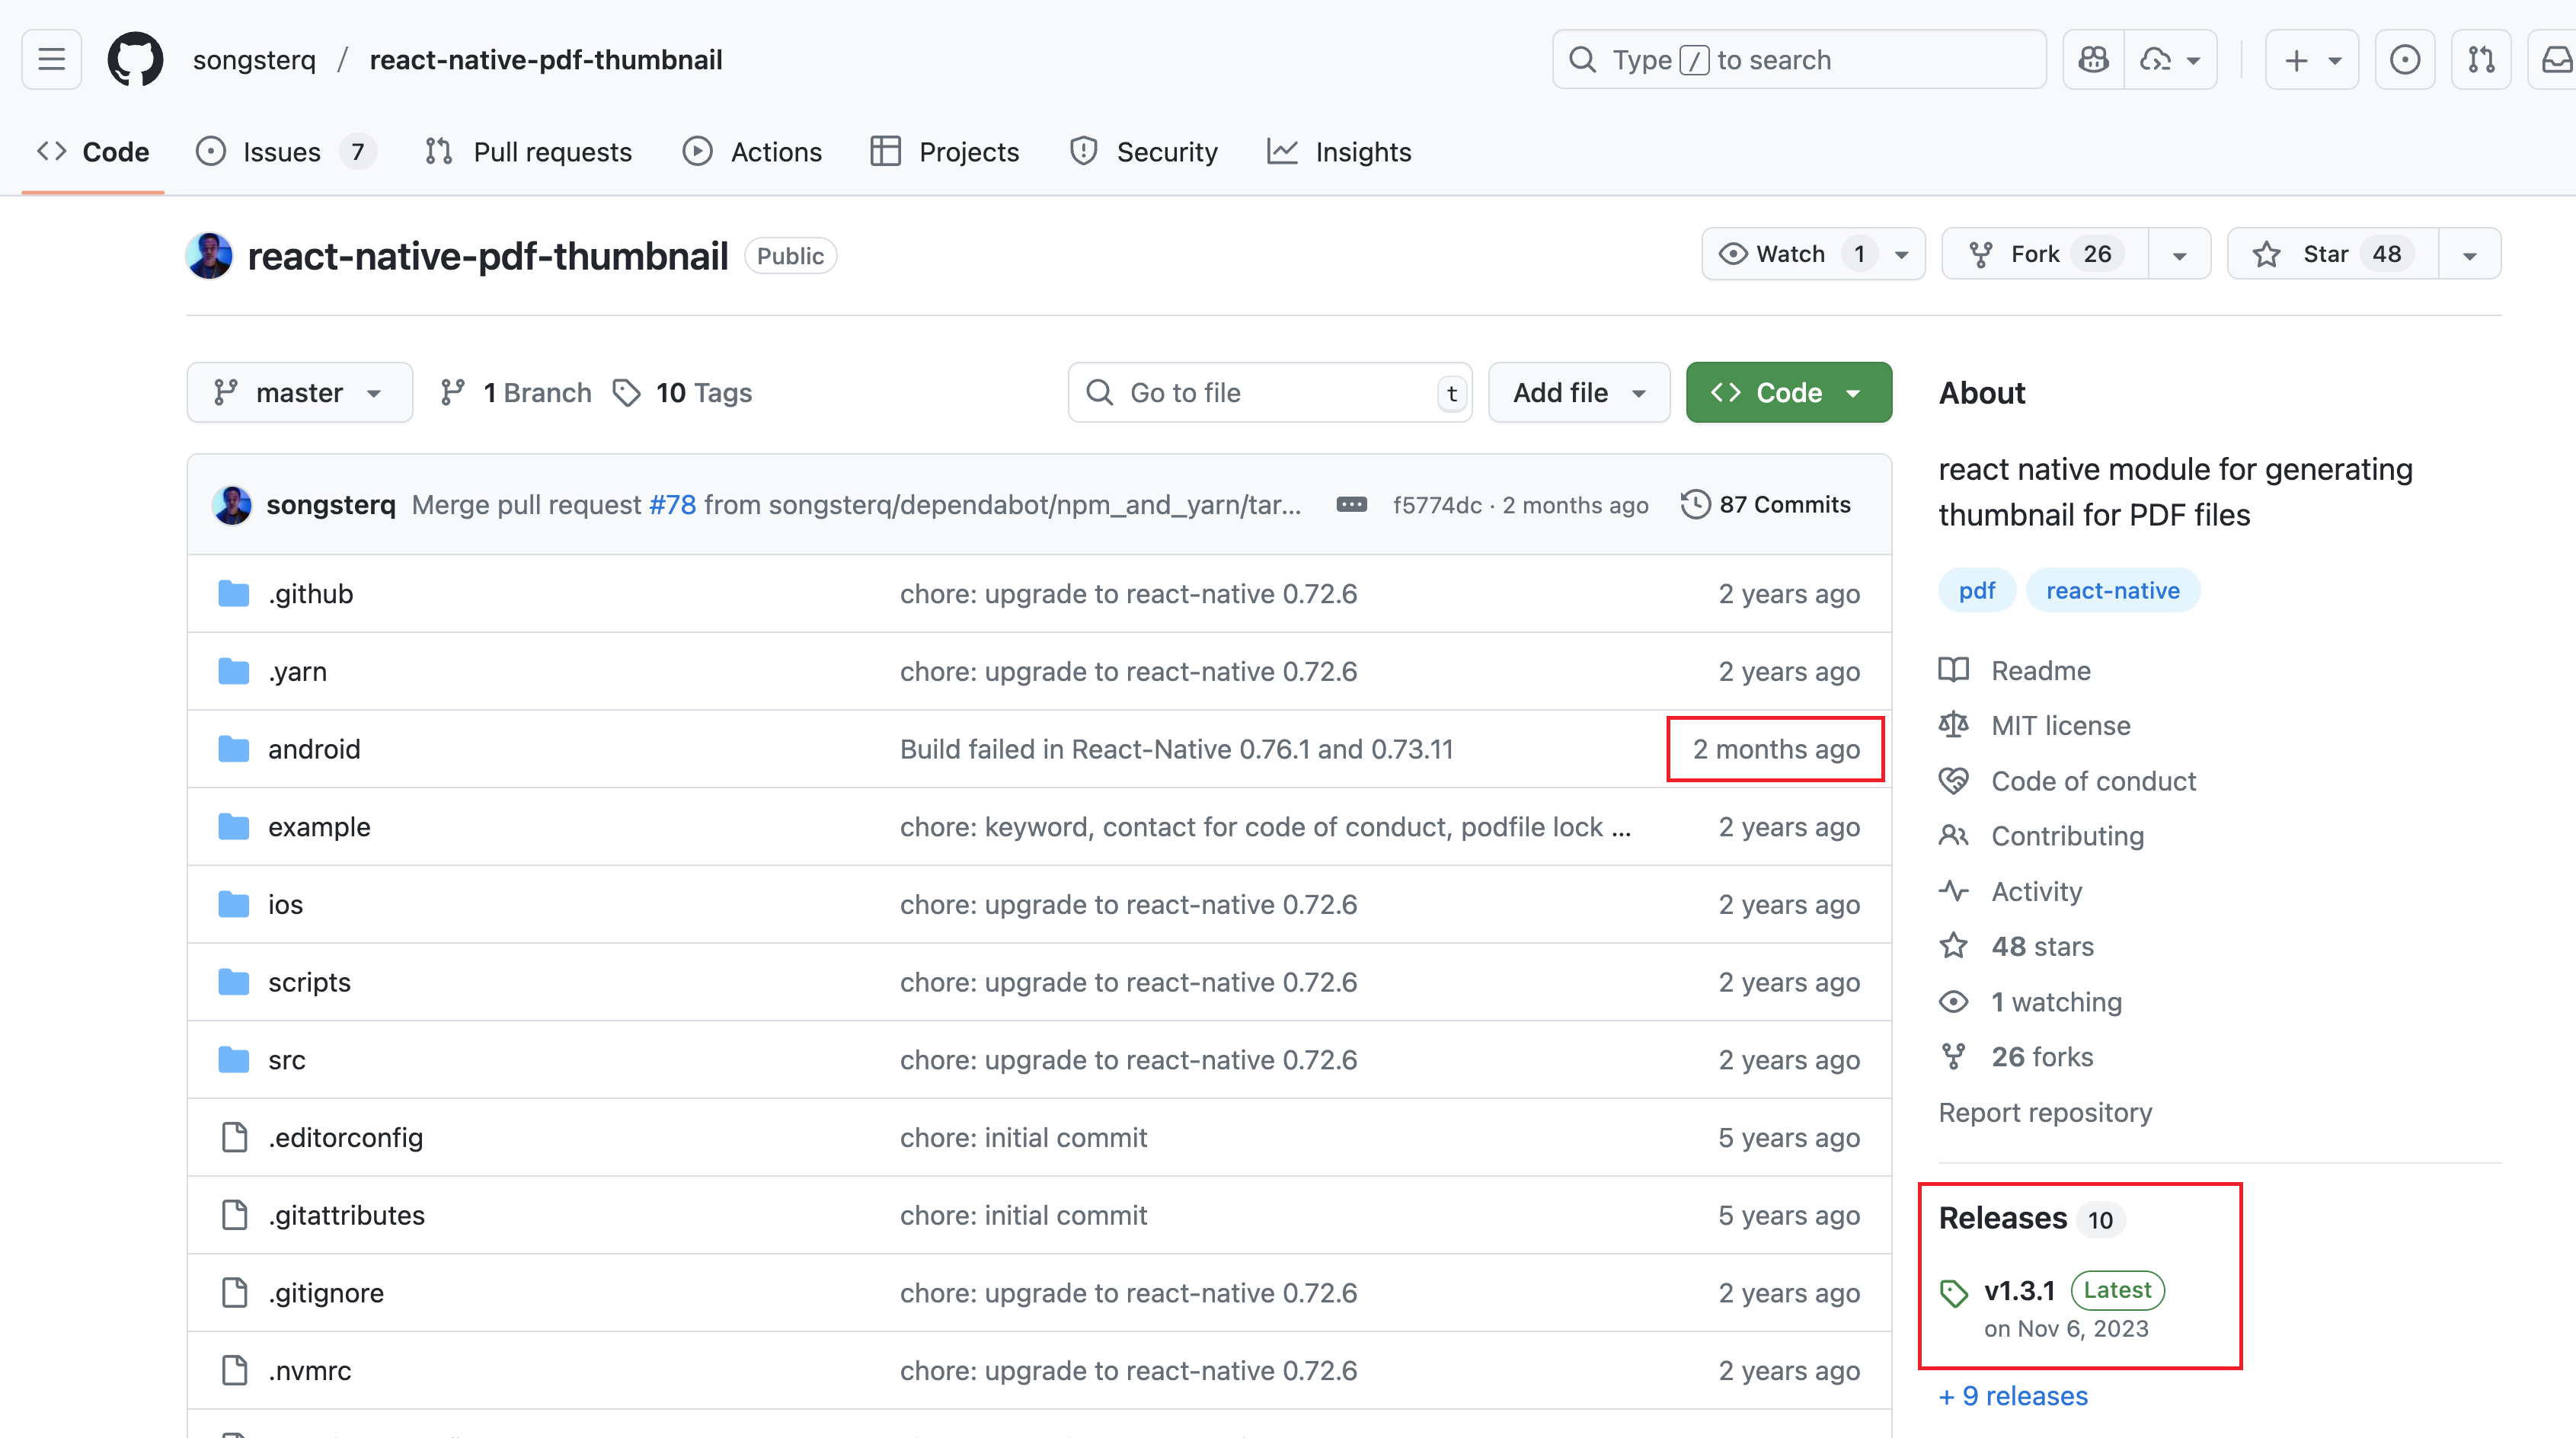2576x1438 pixels.
Task: Open the Copilot menu icon
Action: coord(2092,59)
